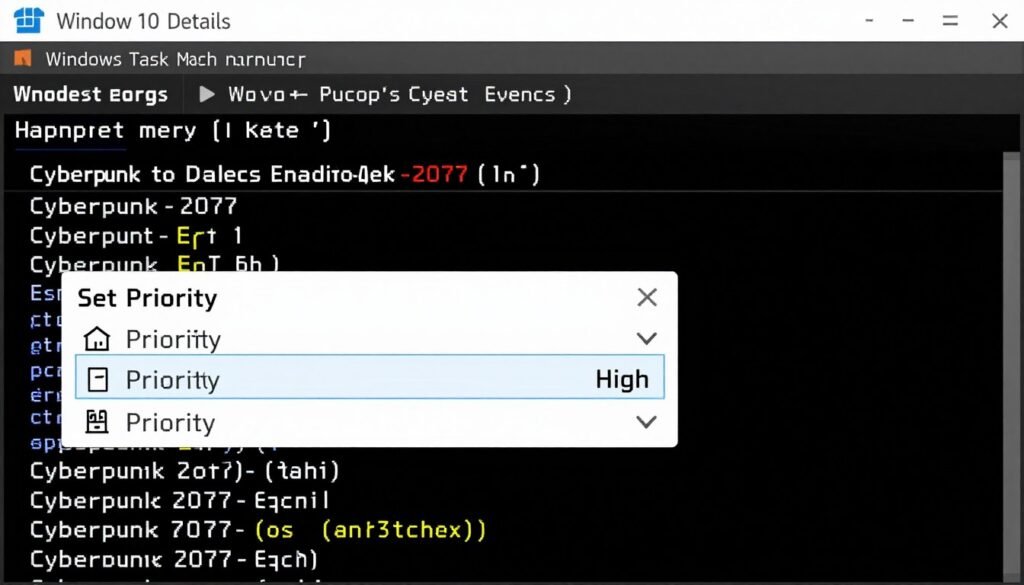This screenshot has height=585, width=1024.
Task: Click the save icon next to the bottom Priority row
Action: (97, 422)
